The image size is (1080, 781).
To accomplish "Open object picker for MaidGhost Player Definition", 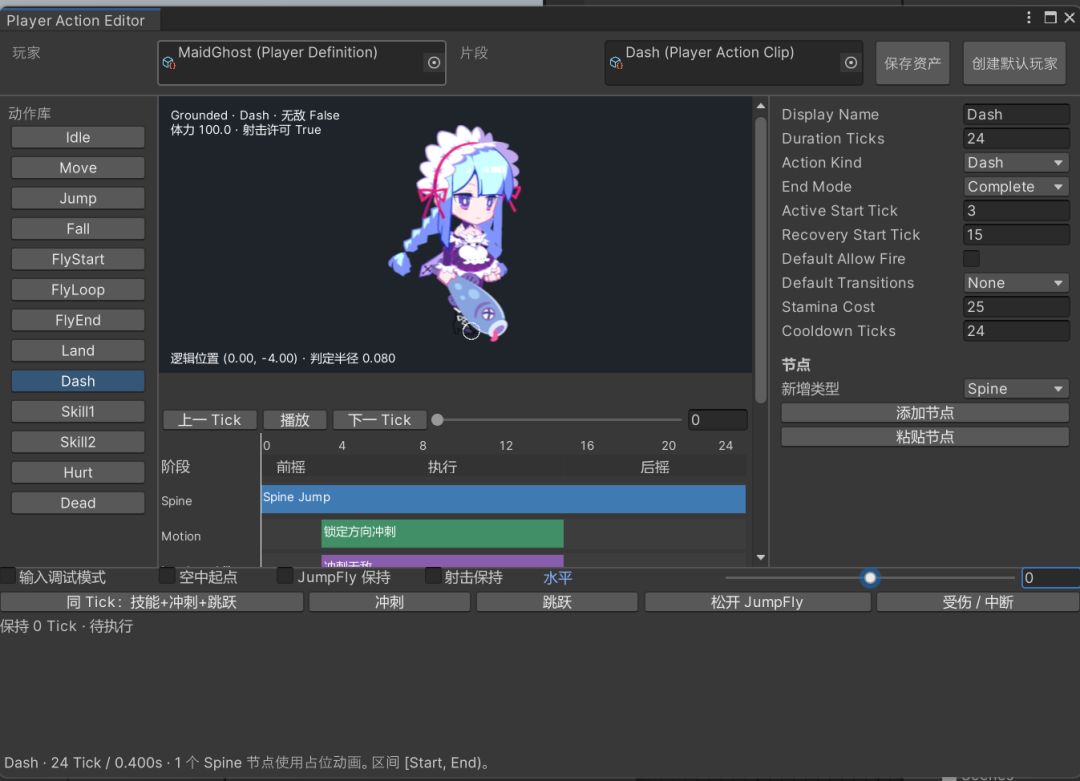I will [x=434, y=63].
